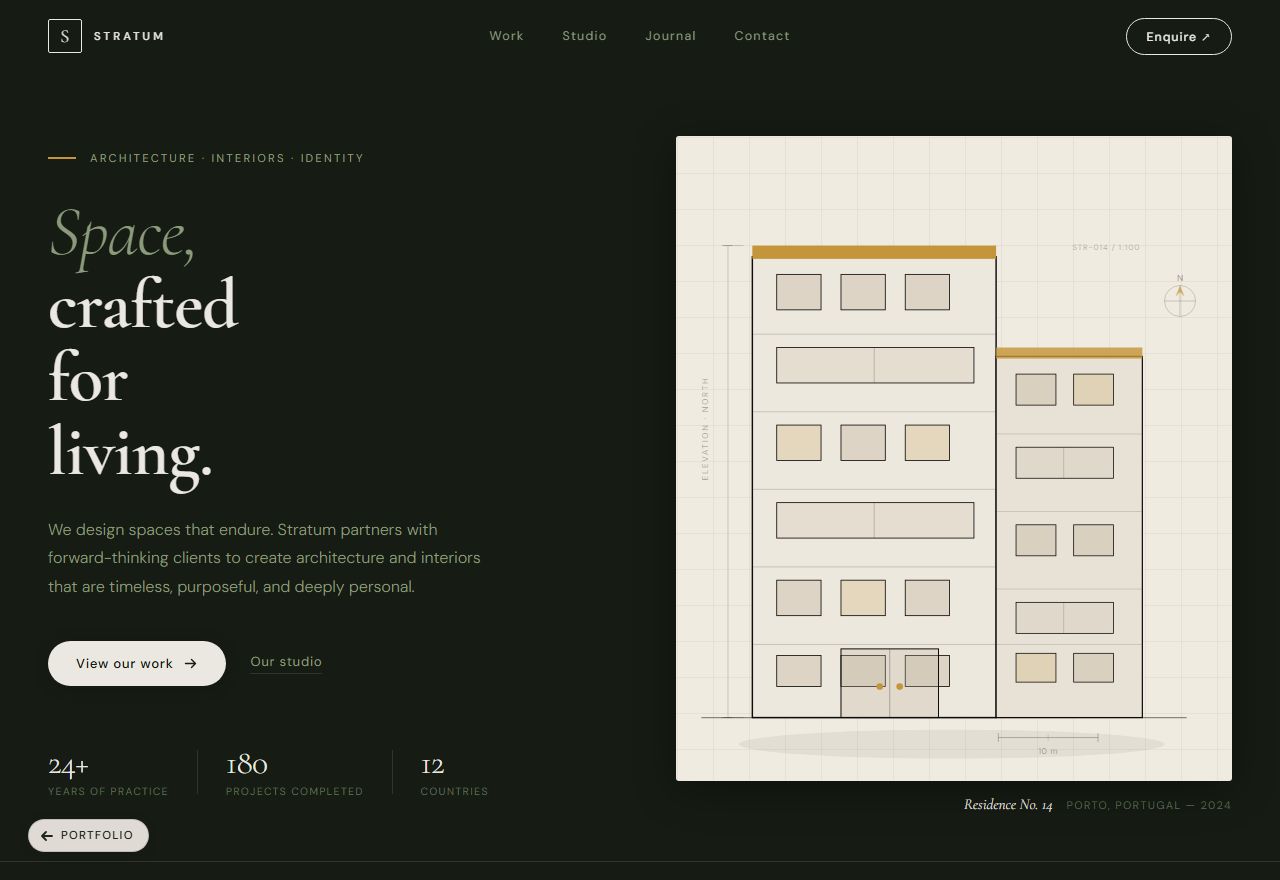Click the north compass icon
The height and width of the screenshot is (880, 1280).
pos(1180,297)
